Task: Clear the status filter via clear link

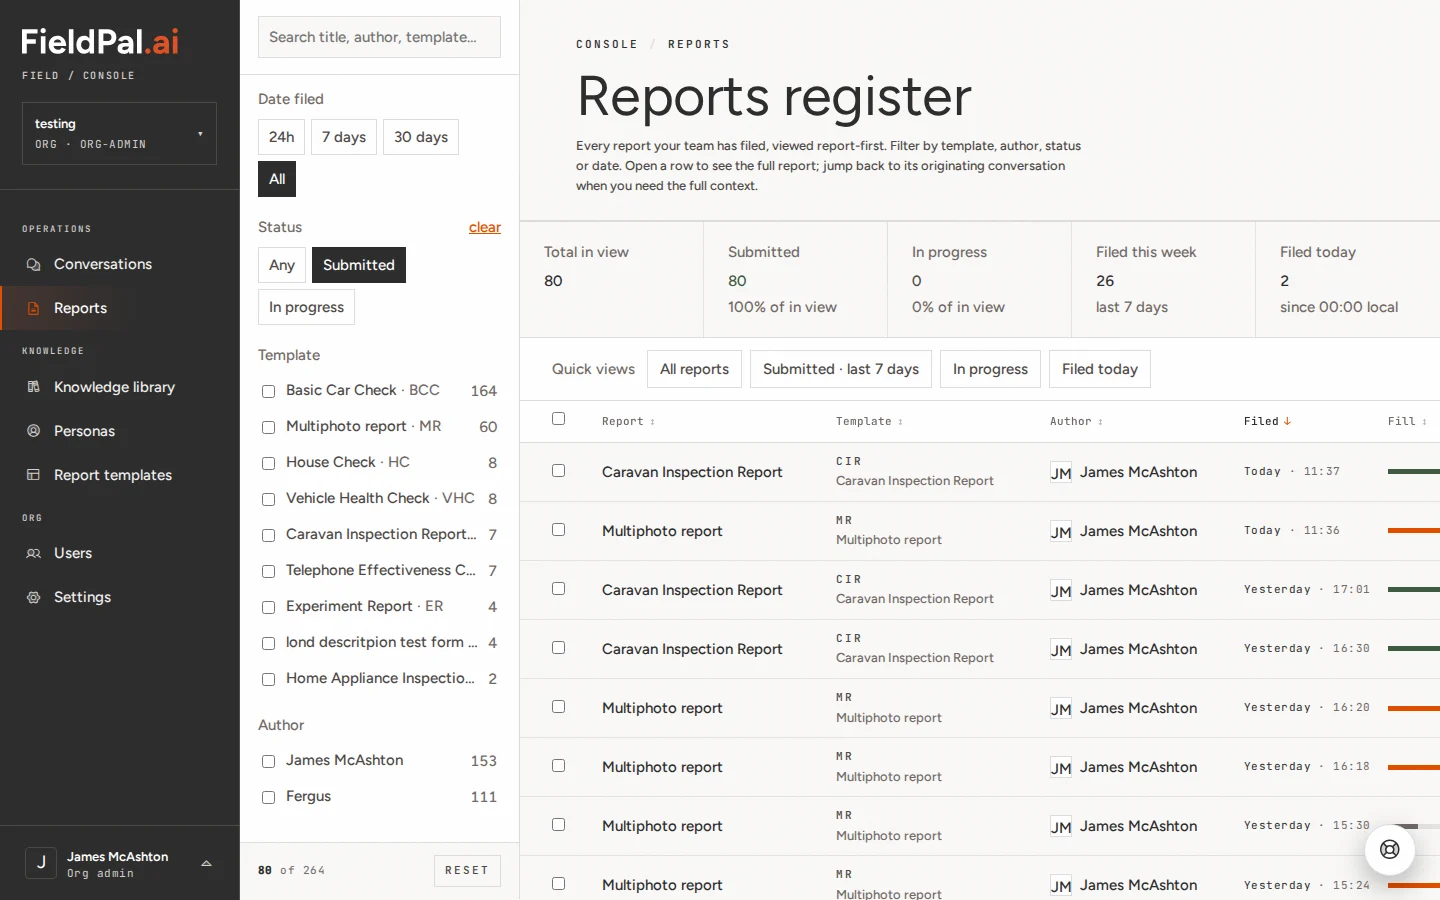Action: pyautogui.click(x=485, y=227)
